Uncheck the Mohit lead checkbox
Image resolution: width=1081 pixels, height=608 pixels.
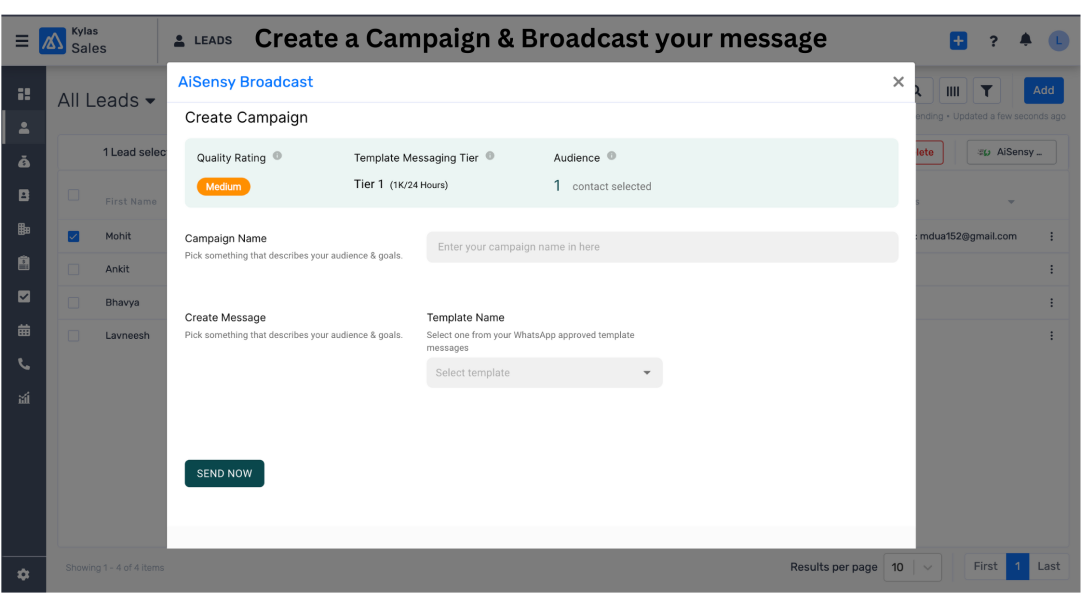(x=74, y=236)
